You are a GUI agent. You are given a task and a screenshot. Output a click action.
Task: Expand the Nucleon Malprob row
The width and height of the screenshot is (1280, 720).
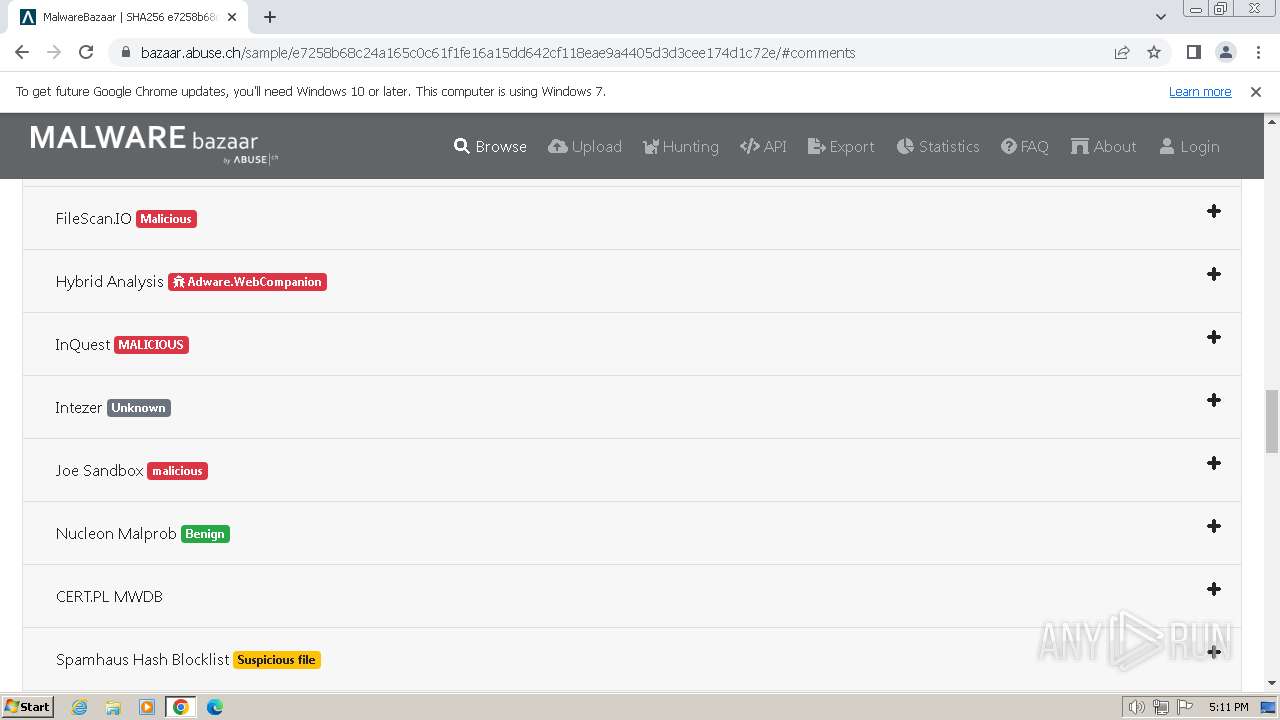[x=1213, y=527]
